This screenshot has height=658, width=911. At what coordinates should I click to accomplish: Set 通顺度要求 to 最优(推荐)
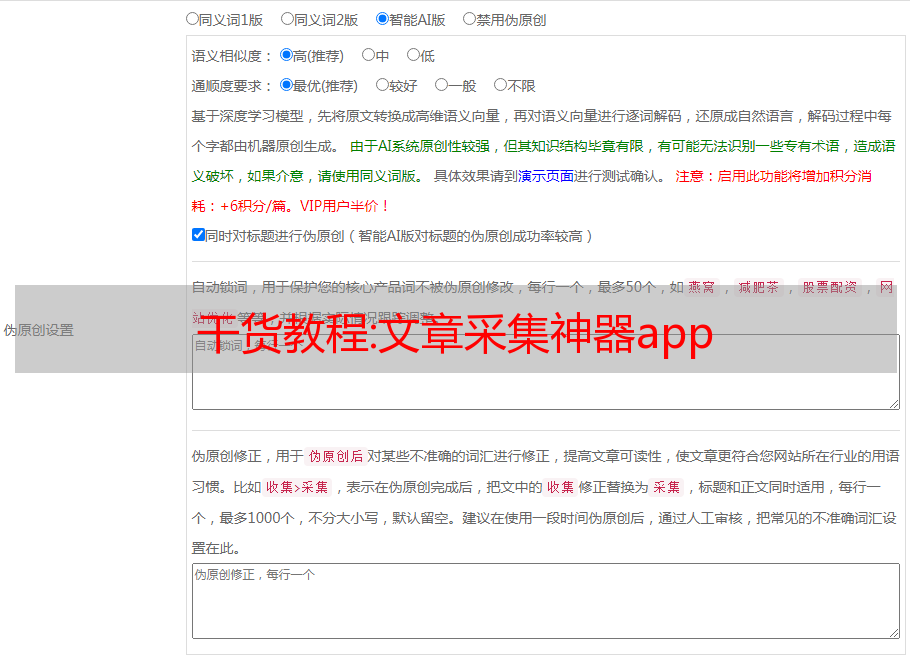click(x=287, y=85)
